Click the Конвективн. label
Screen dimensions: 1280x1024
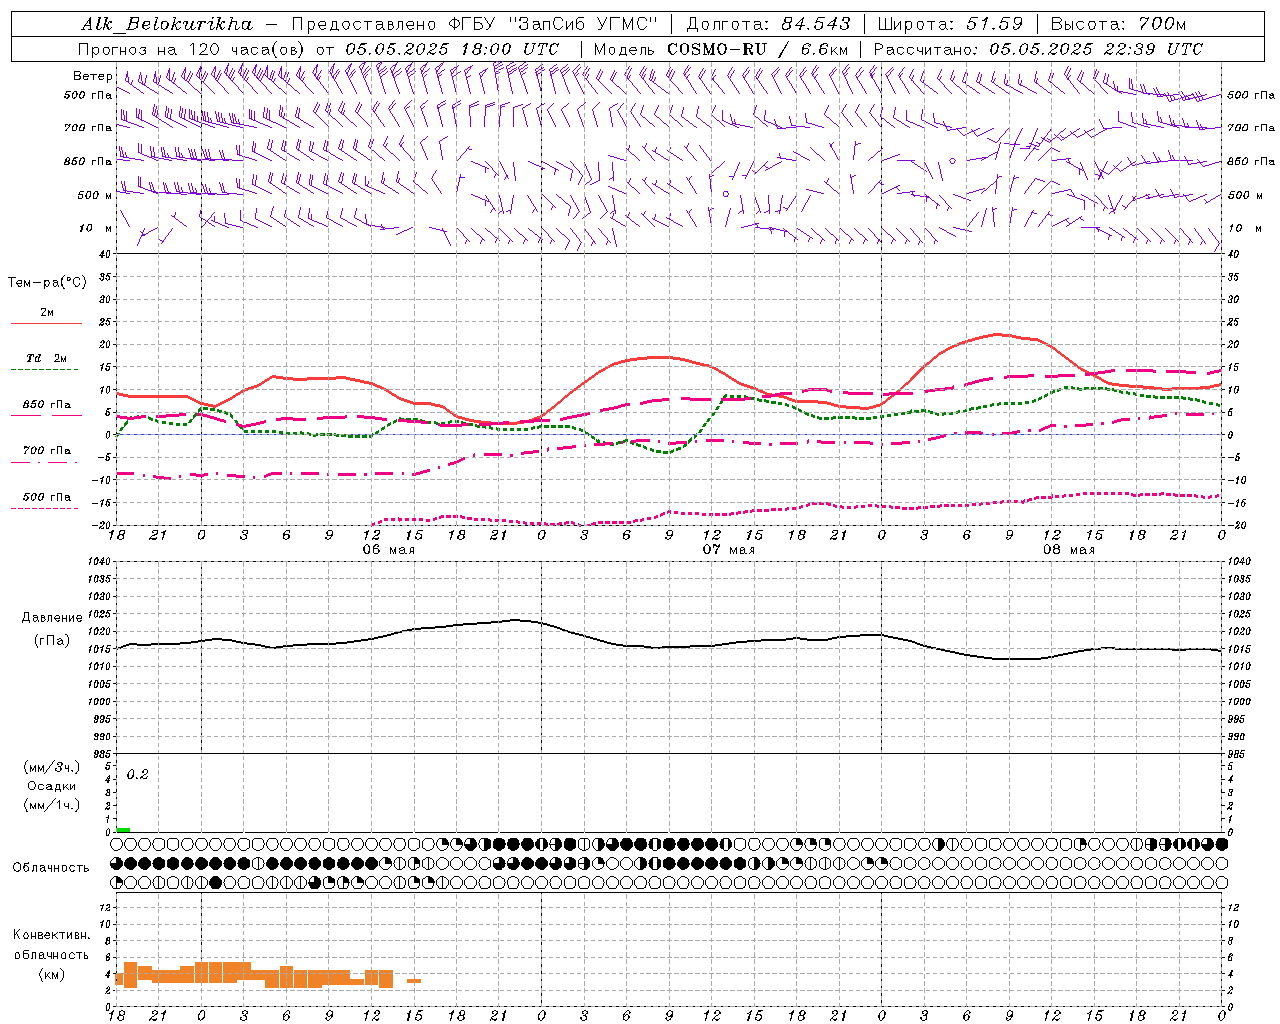[x=51, y=935]
